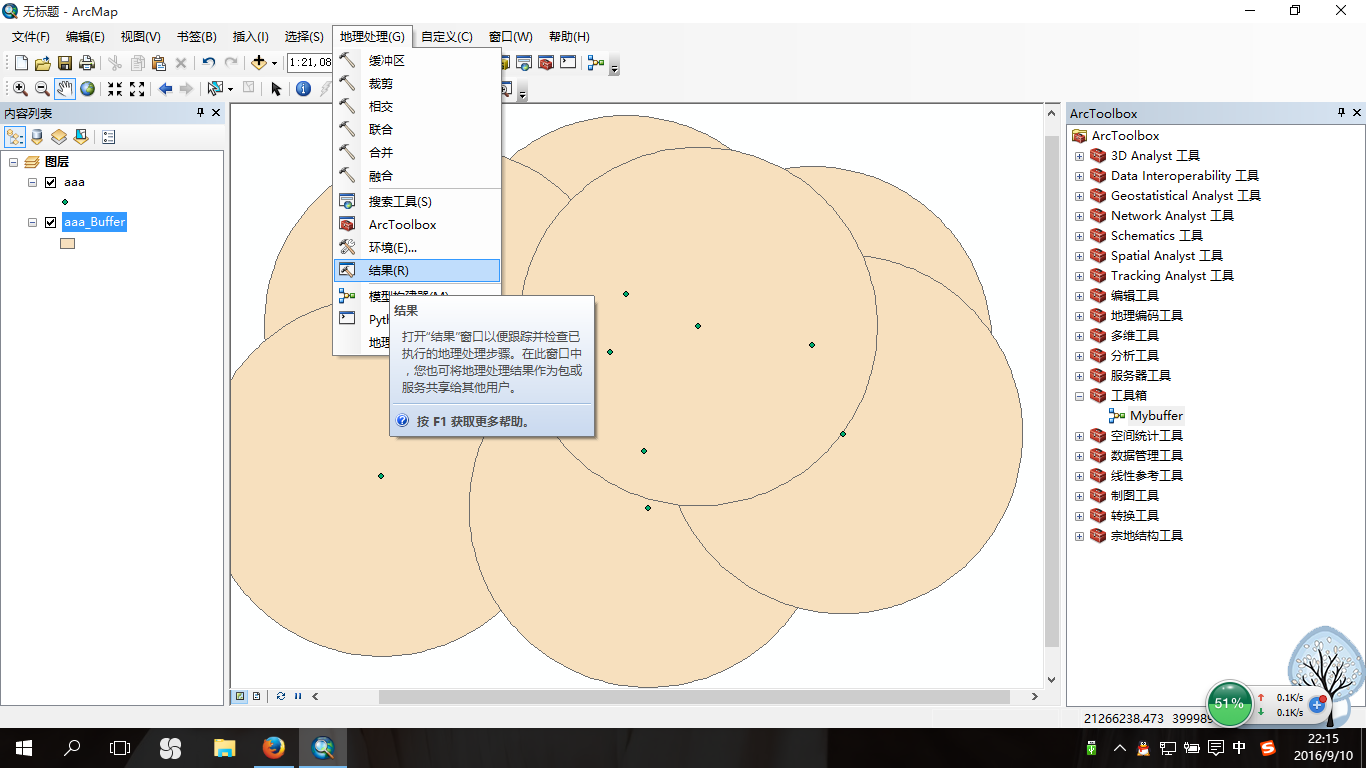
Task: Click the aaa layer point symbol
Action: tap(65, 202)
